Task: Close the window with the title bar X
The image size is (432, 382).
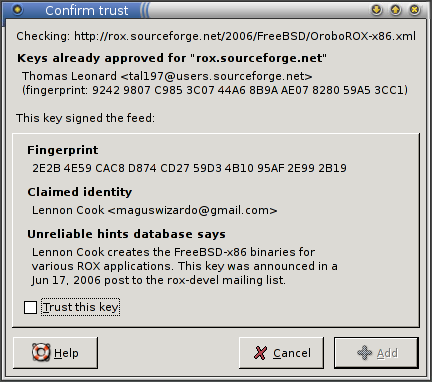Action: (415, 10)
